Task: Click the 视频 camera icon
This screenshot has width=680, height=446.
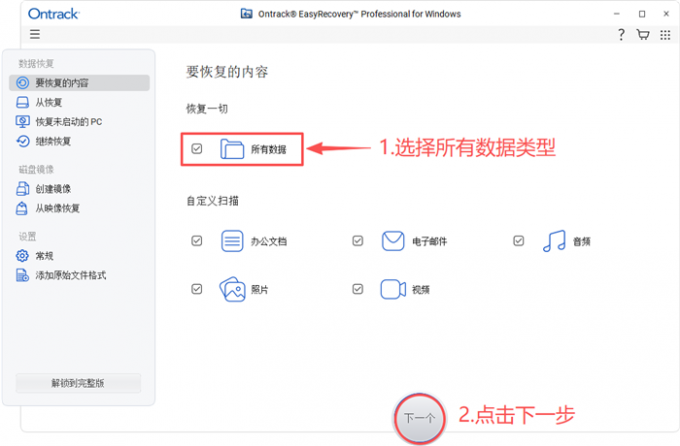Action: point(393,289)
